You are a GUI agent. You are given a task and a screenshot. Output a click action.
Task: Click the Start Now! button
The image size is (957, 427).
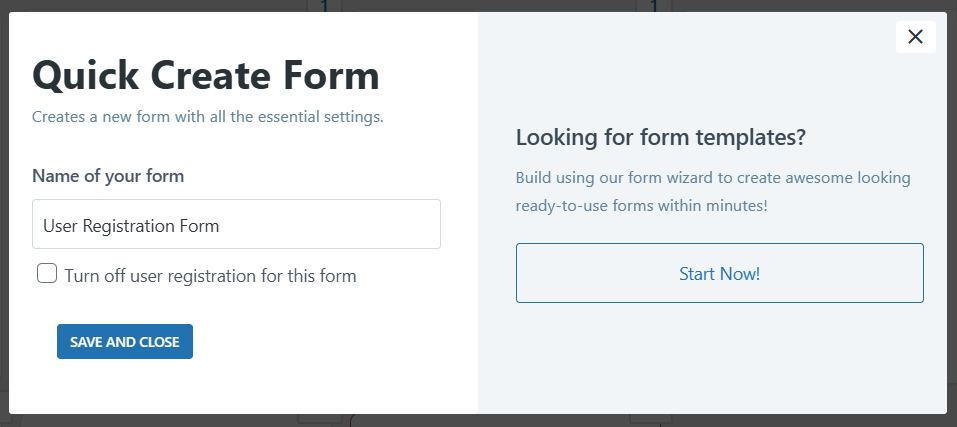point(720,273)
